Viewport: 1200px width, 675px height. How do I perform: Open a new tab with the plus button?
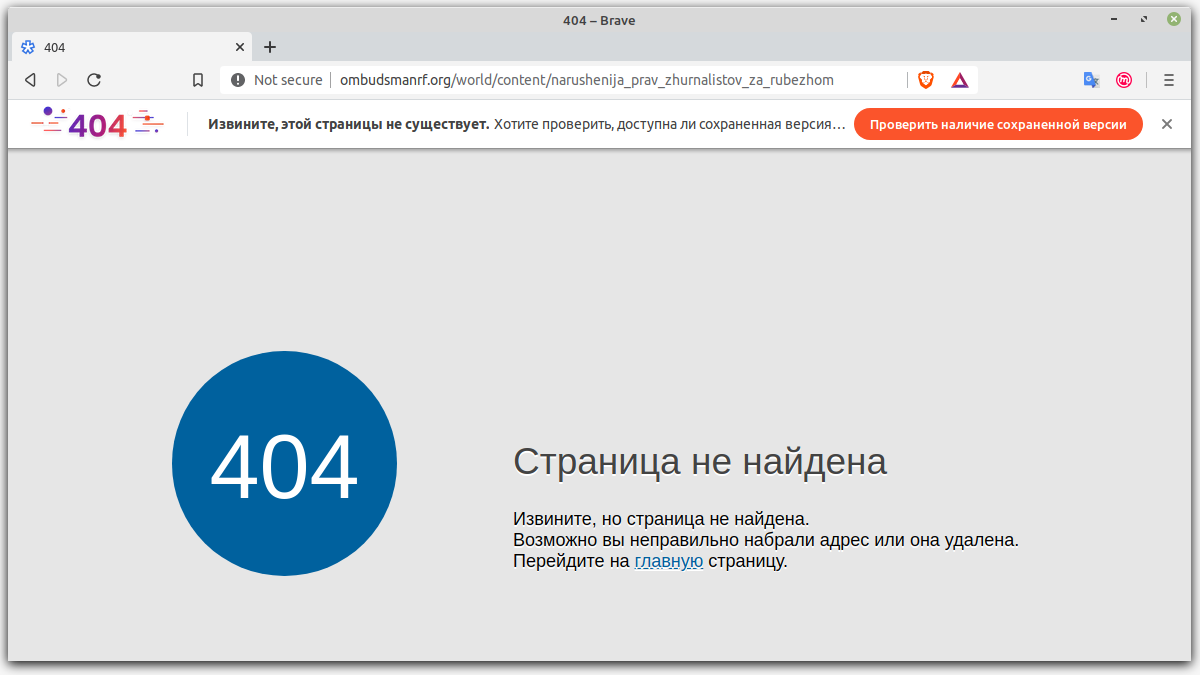(270, 46)
